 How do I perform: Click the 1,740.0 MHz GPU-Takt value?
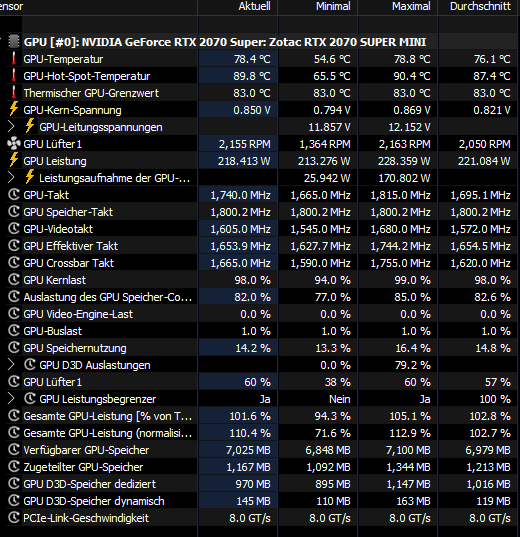coord(240,195)
